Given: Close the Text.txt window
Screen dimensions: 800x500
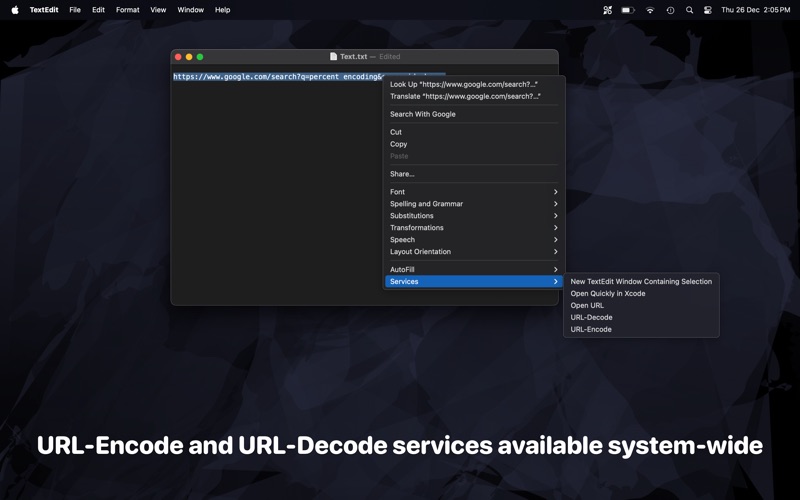Looking at the screenshot, I should point(178,57).
